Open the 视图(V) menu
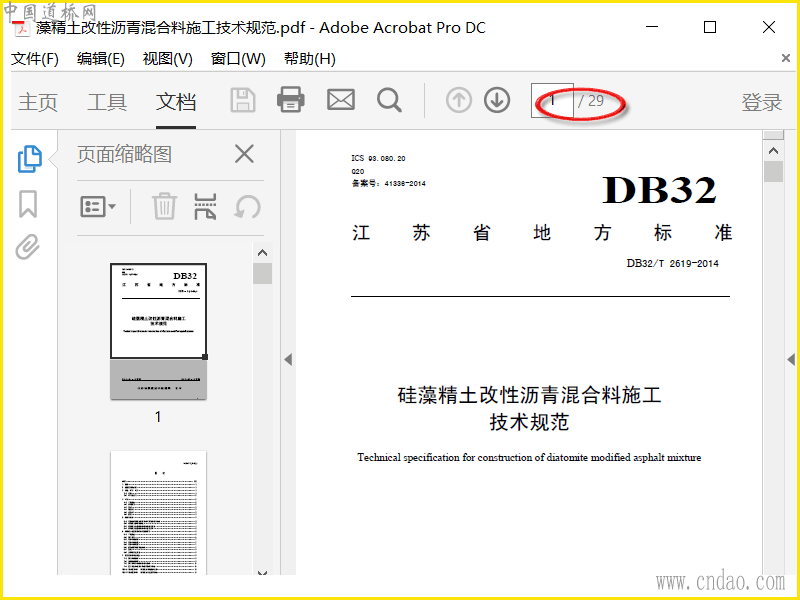 click(167, 59)
